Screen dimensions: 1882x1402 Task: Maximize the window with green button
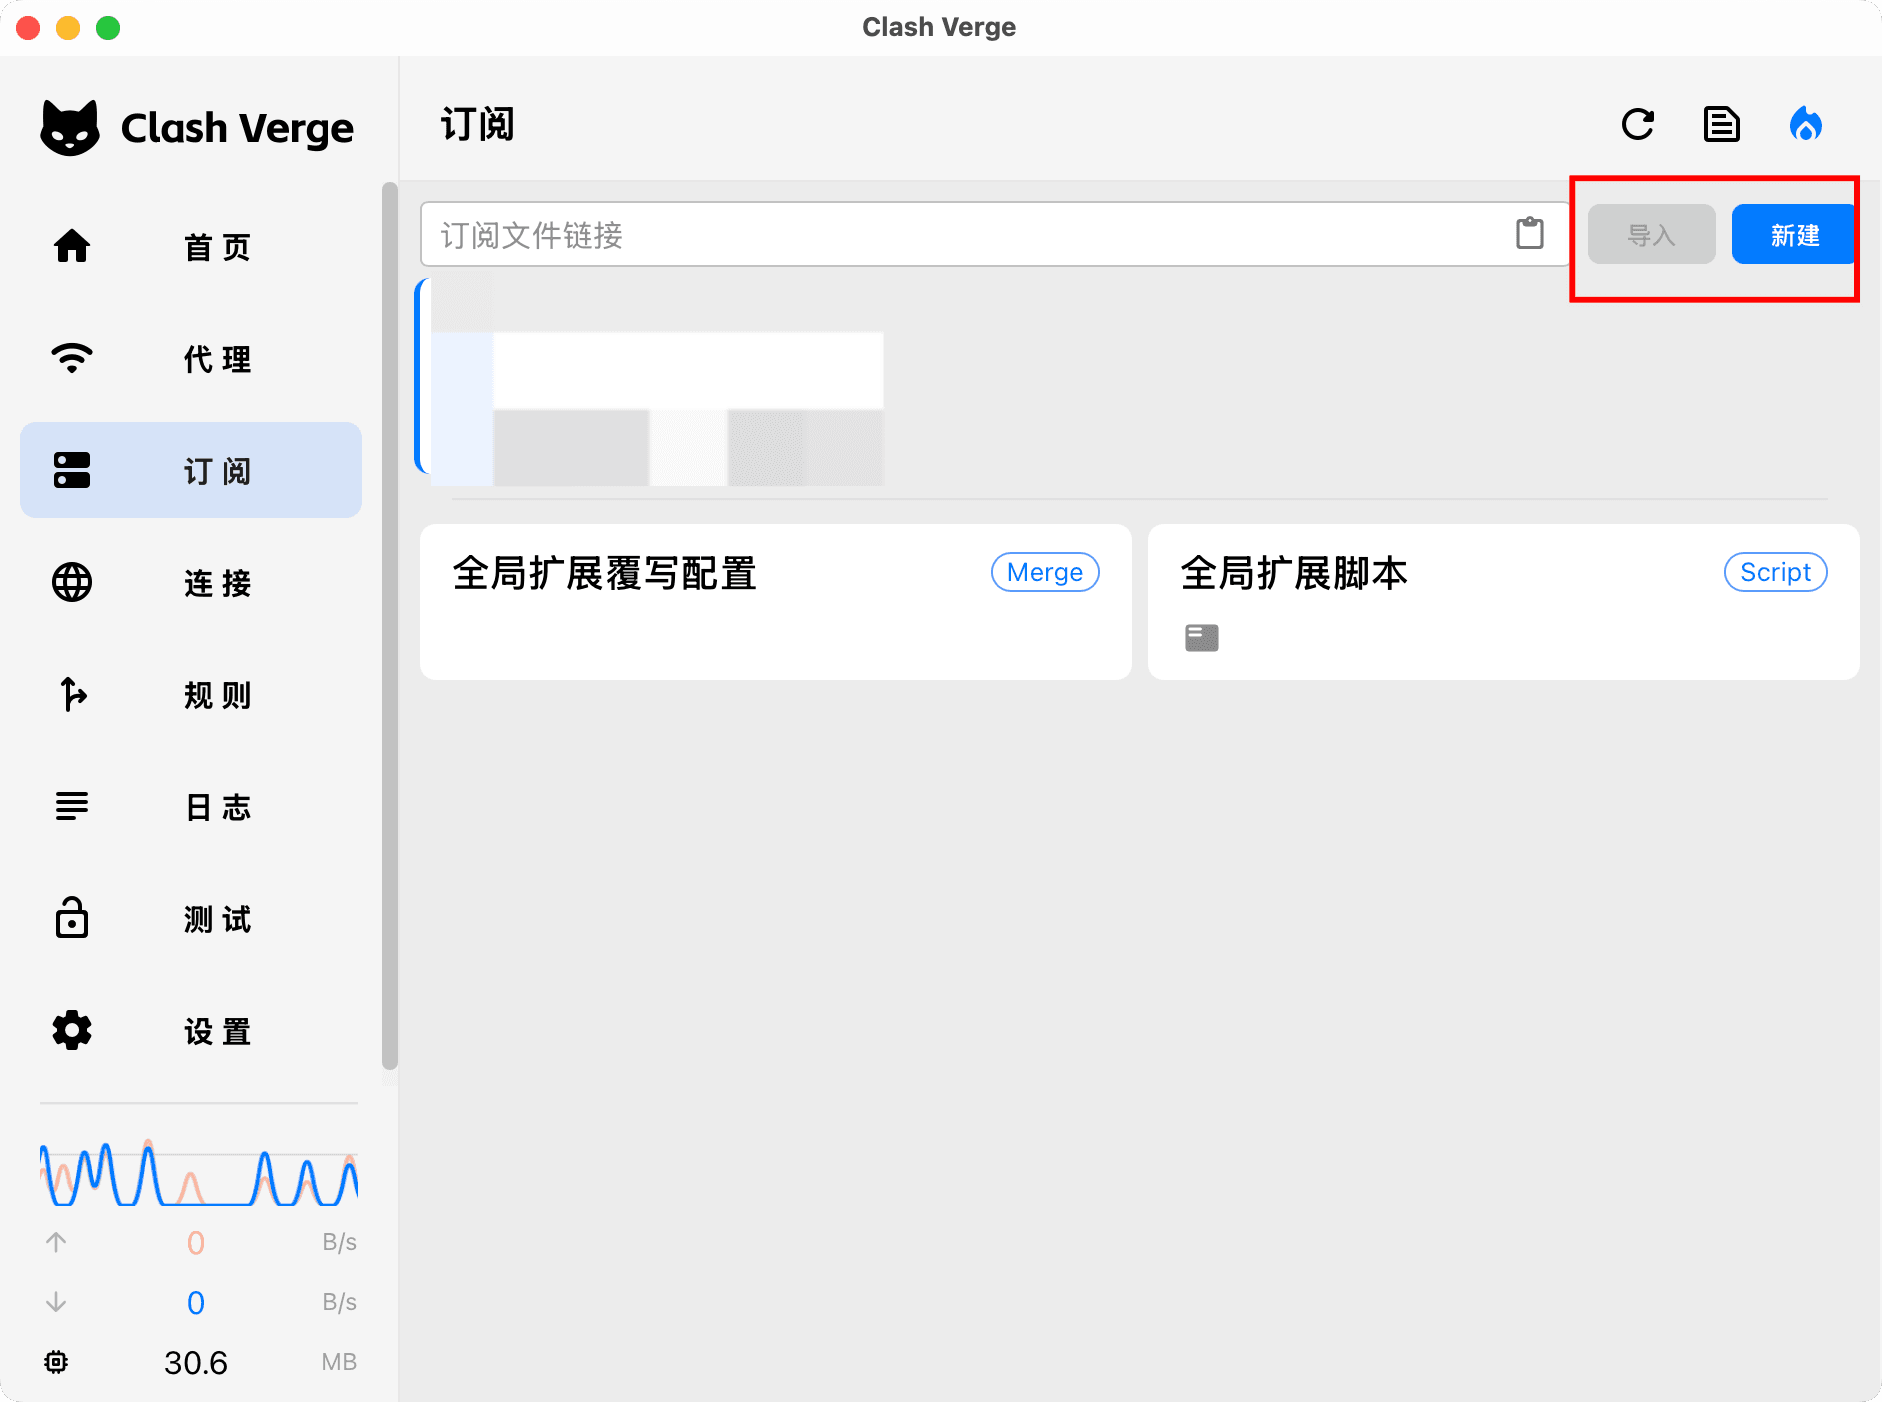coord(108,27)
